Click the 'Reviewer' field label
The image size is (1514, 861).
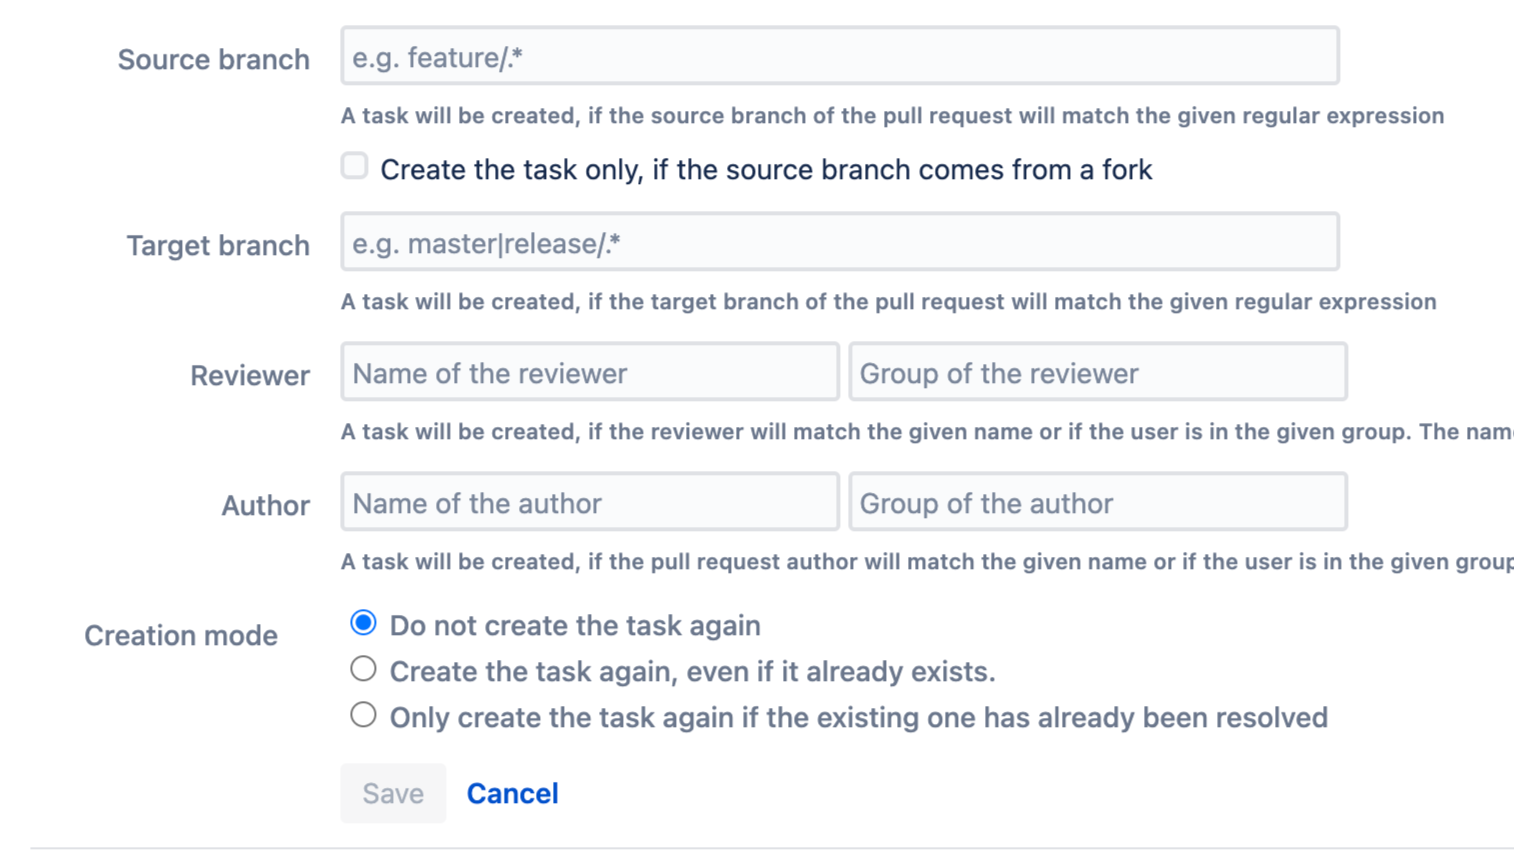coord(249,376)
